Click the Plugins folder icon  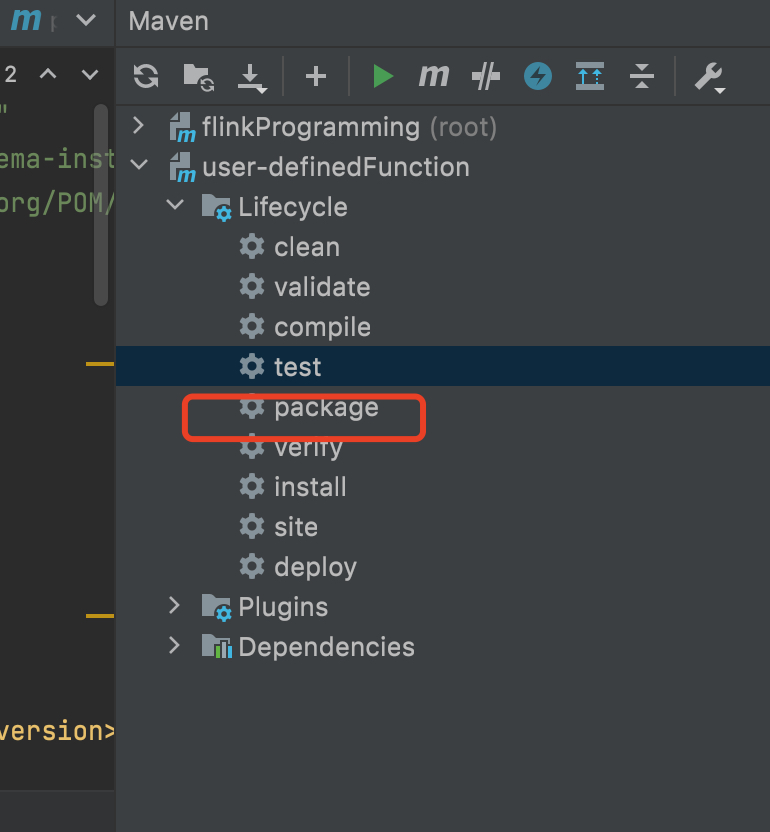tap(217, 607)
